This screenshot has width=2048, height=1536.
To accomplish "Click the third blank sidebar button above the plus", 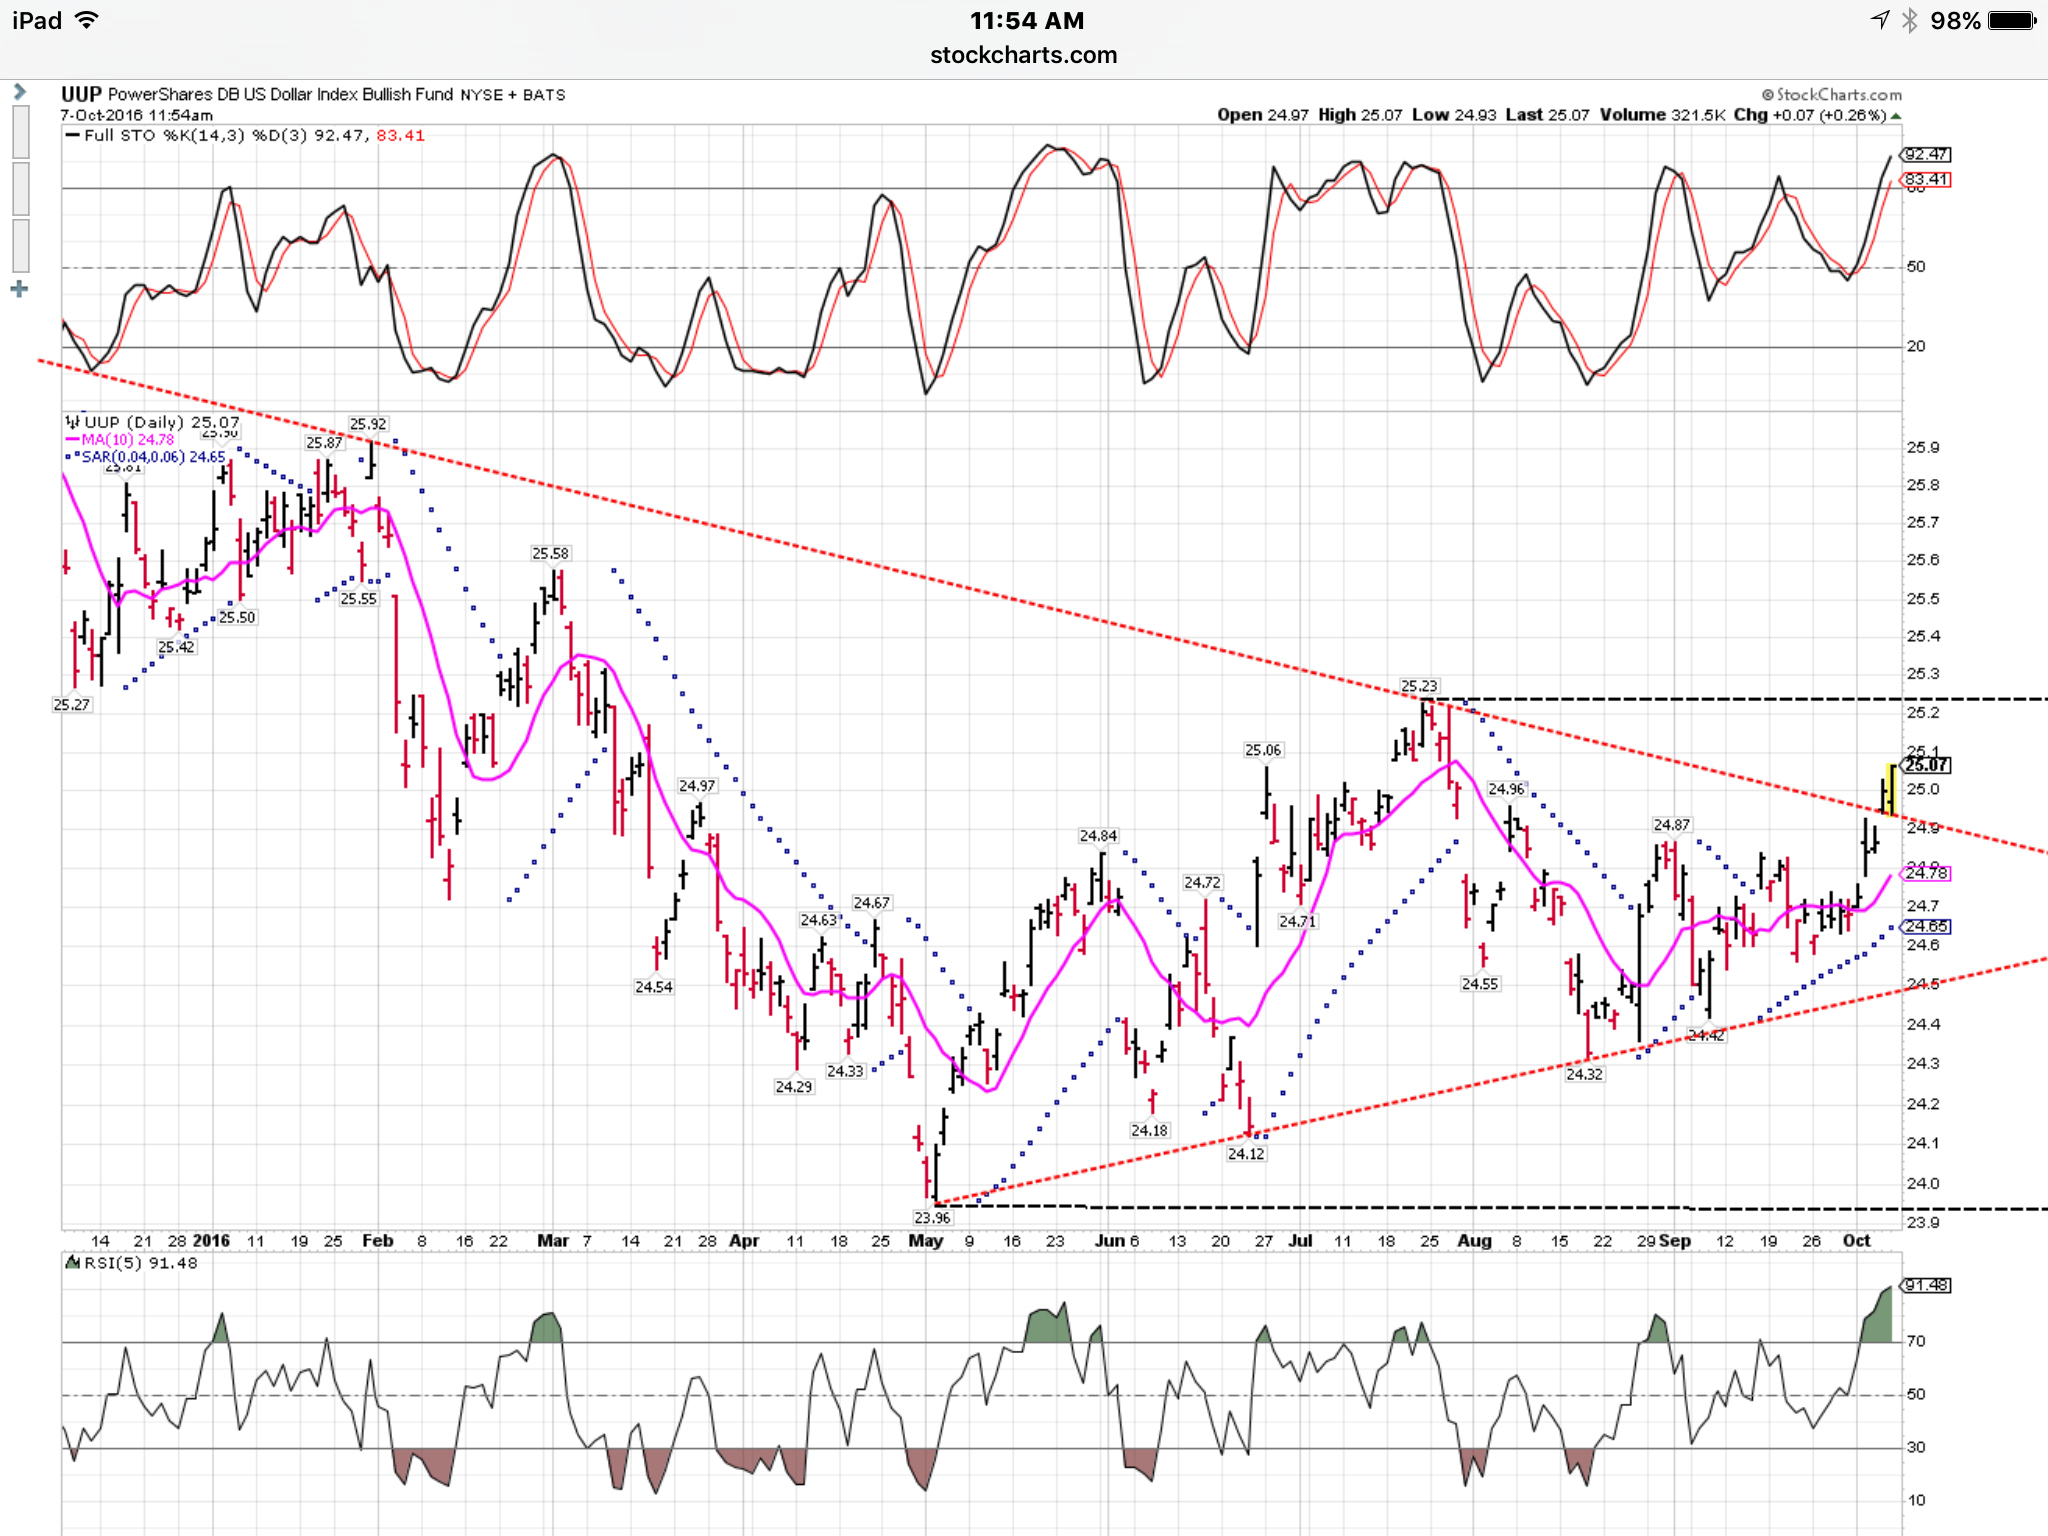I will tap(20, 245).
